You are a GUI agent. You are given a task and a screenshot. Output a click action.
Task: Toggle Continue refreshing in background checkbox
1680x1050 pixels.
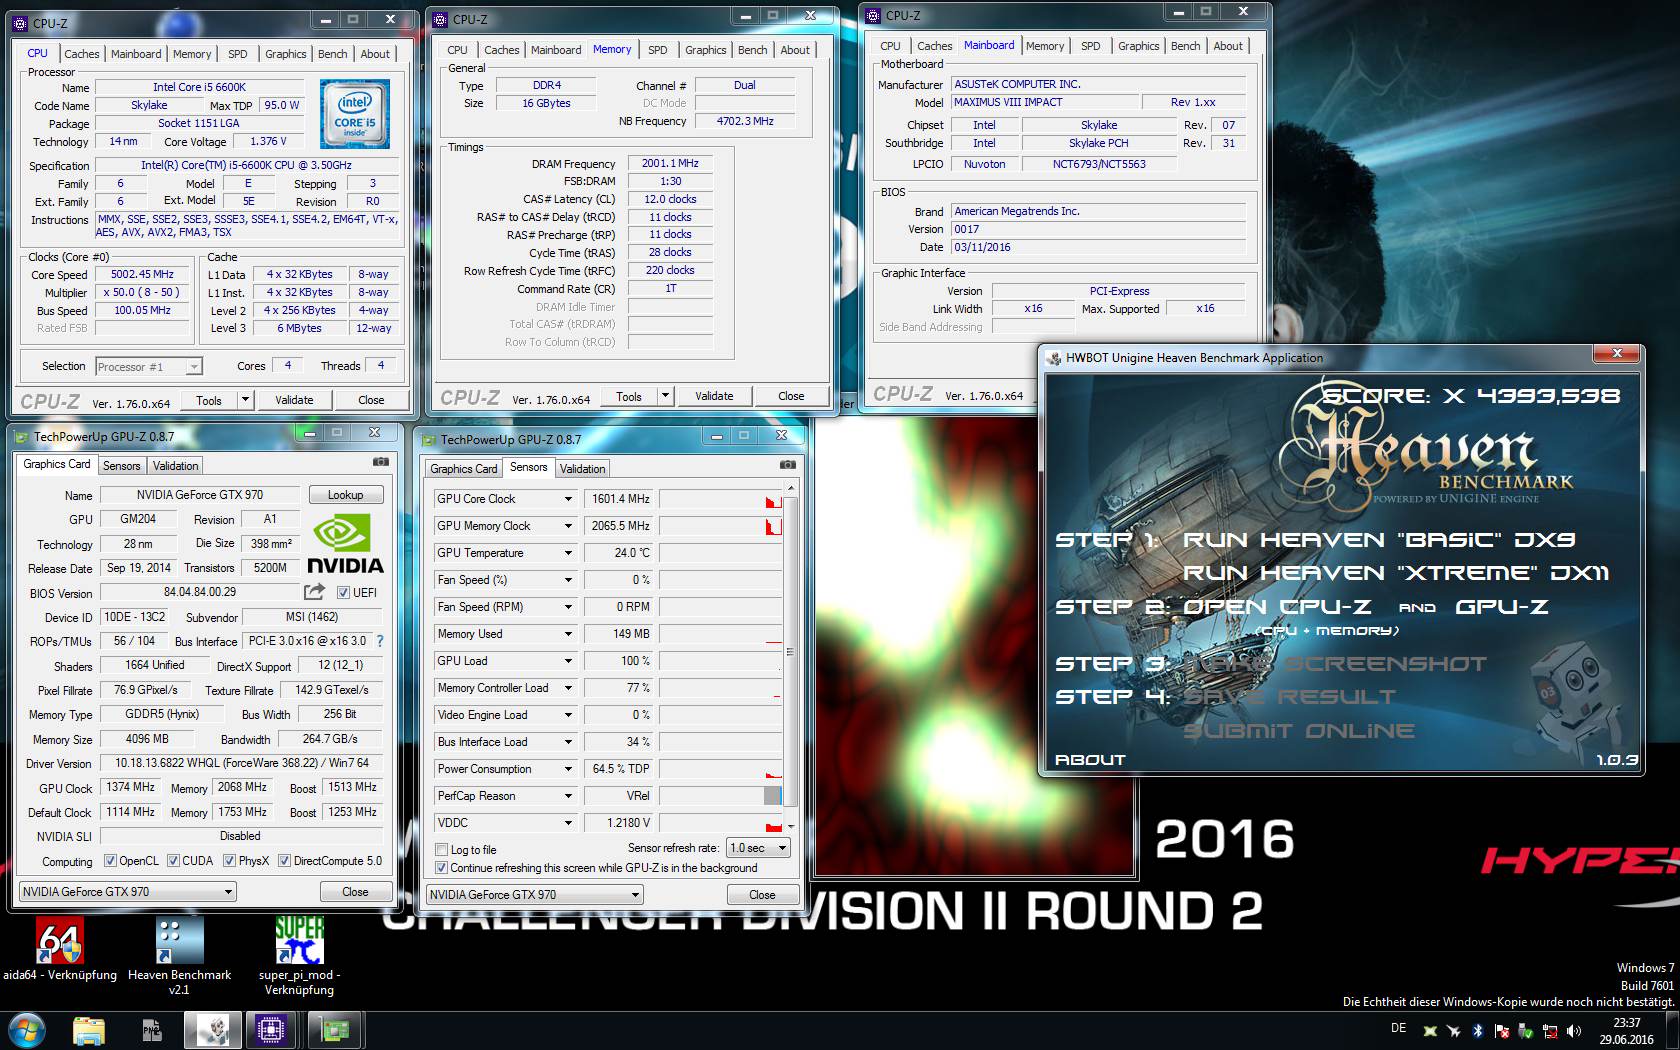tap(441, 868)
